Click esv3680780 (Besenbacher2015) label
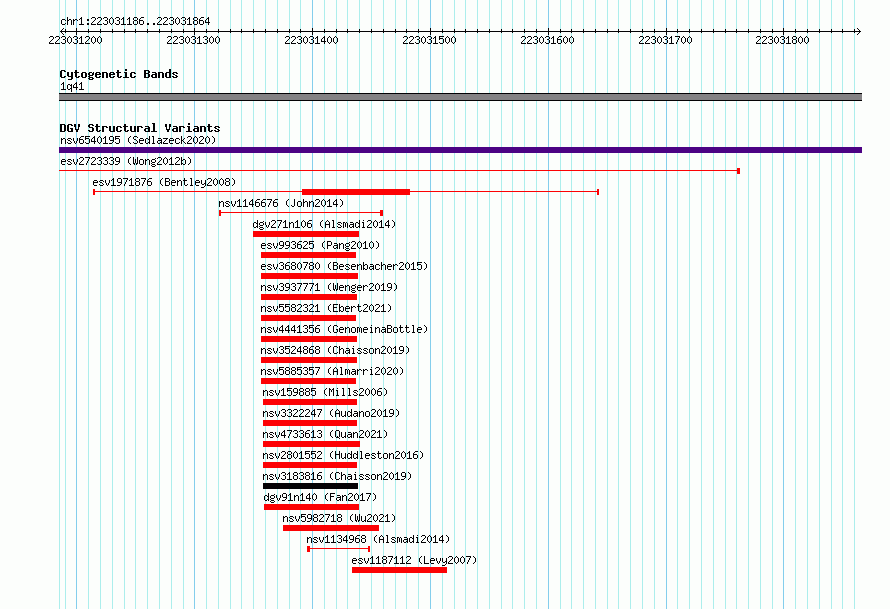This screenshot has height=609, width=890. [344, 266]
